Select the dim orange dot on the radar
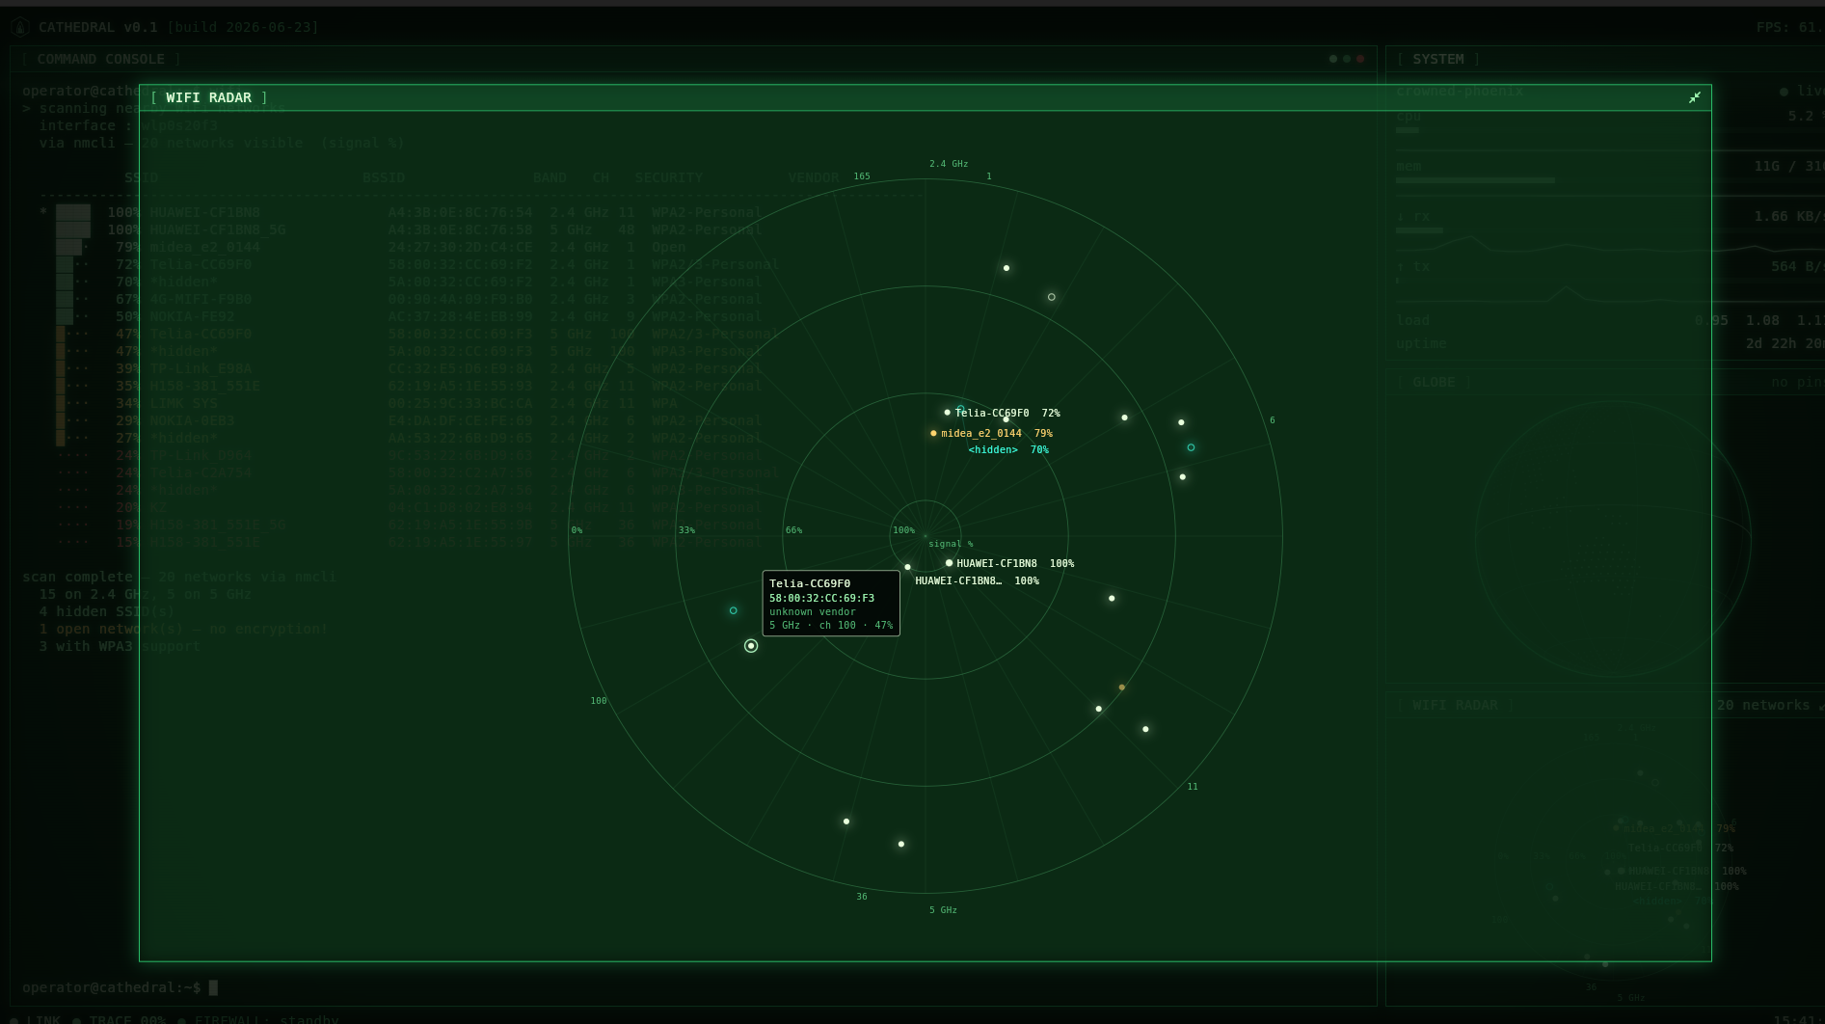Viewport: 1825px width, 1024px height. click(x=1121, y=687)
